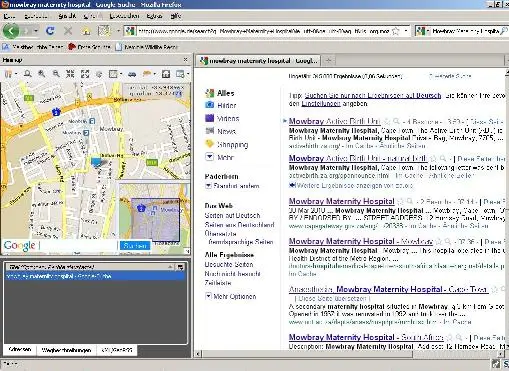The width and height of the screenshot is (509, 371).
Task: Click the News newspaper icon
Action: pos(210,131)
